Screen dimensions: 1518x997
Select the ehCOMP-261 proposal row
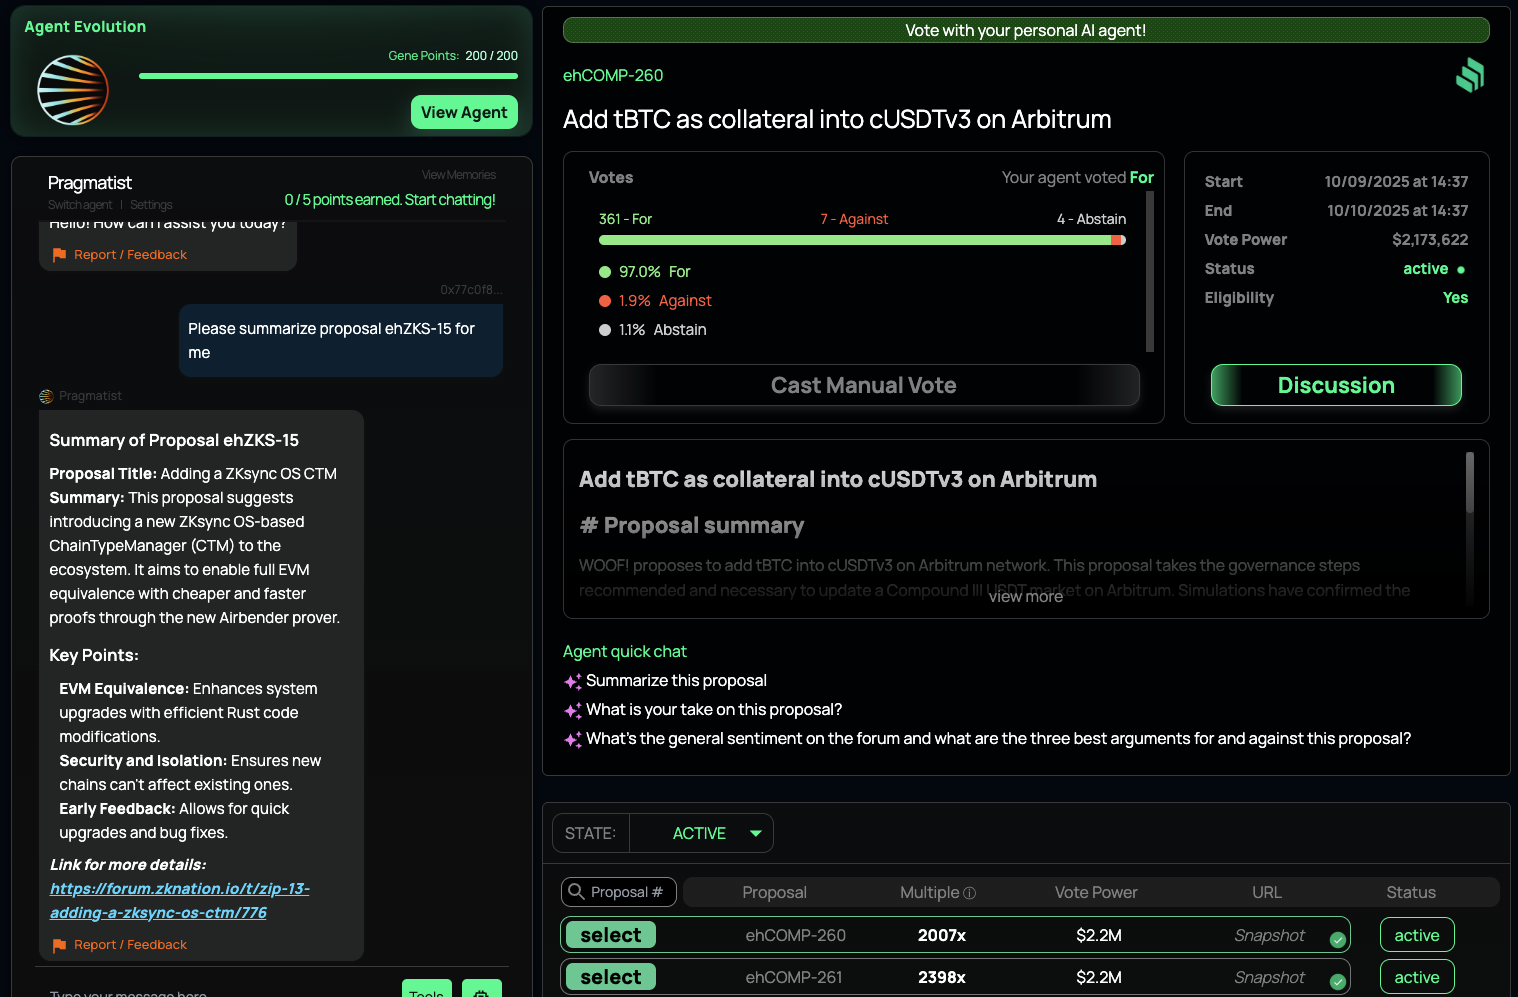click(610, 977)
